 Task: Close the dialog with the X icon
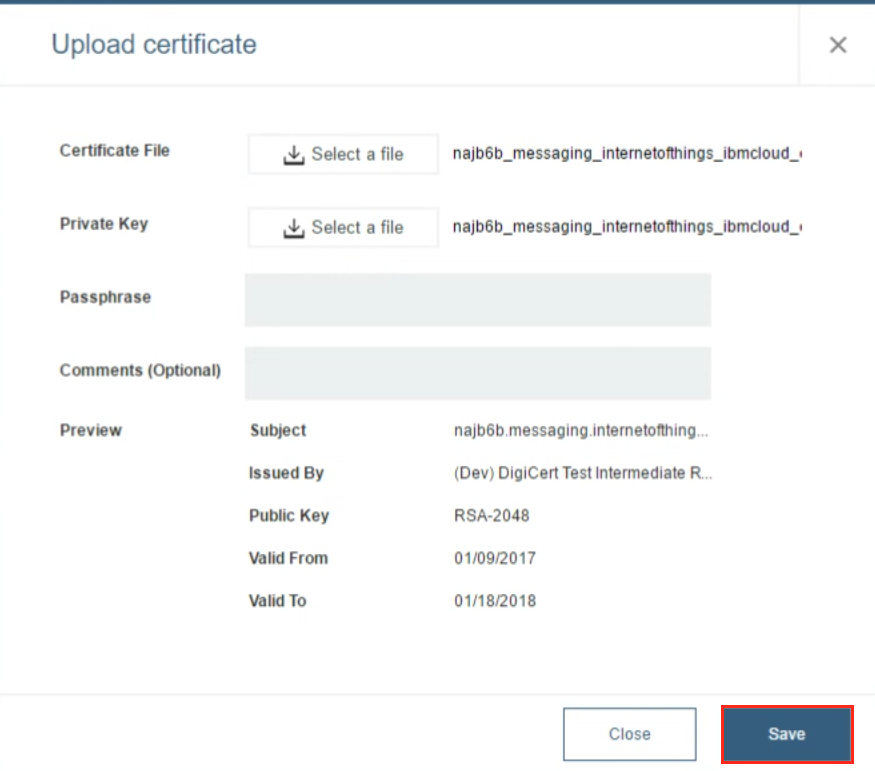coord(838,45)
